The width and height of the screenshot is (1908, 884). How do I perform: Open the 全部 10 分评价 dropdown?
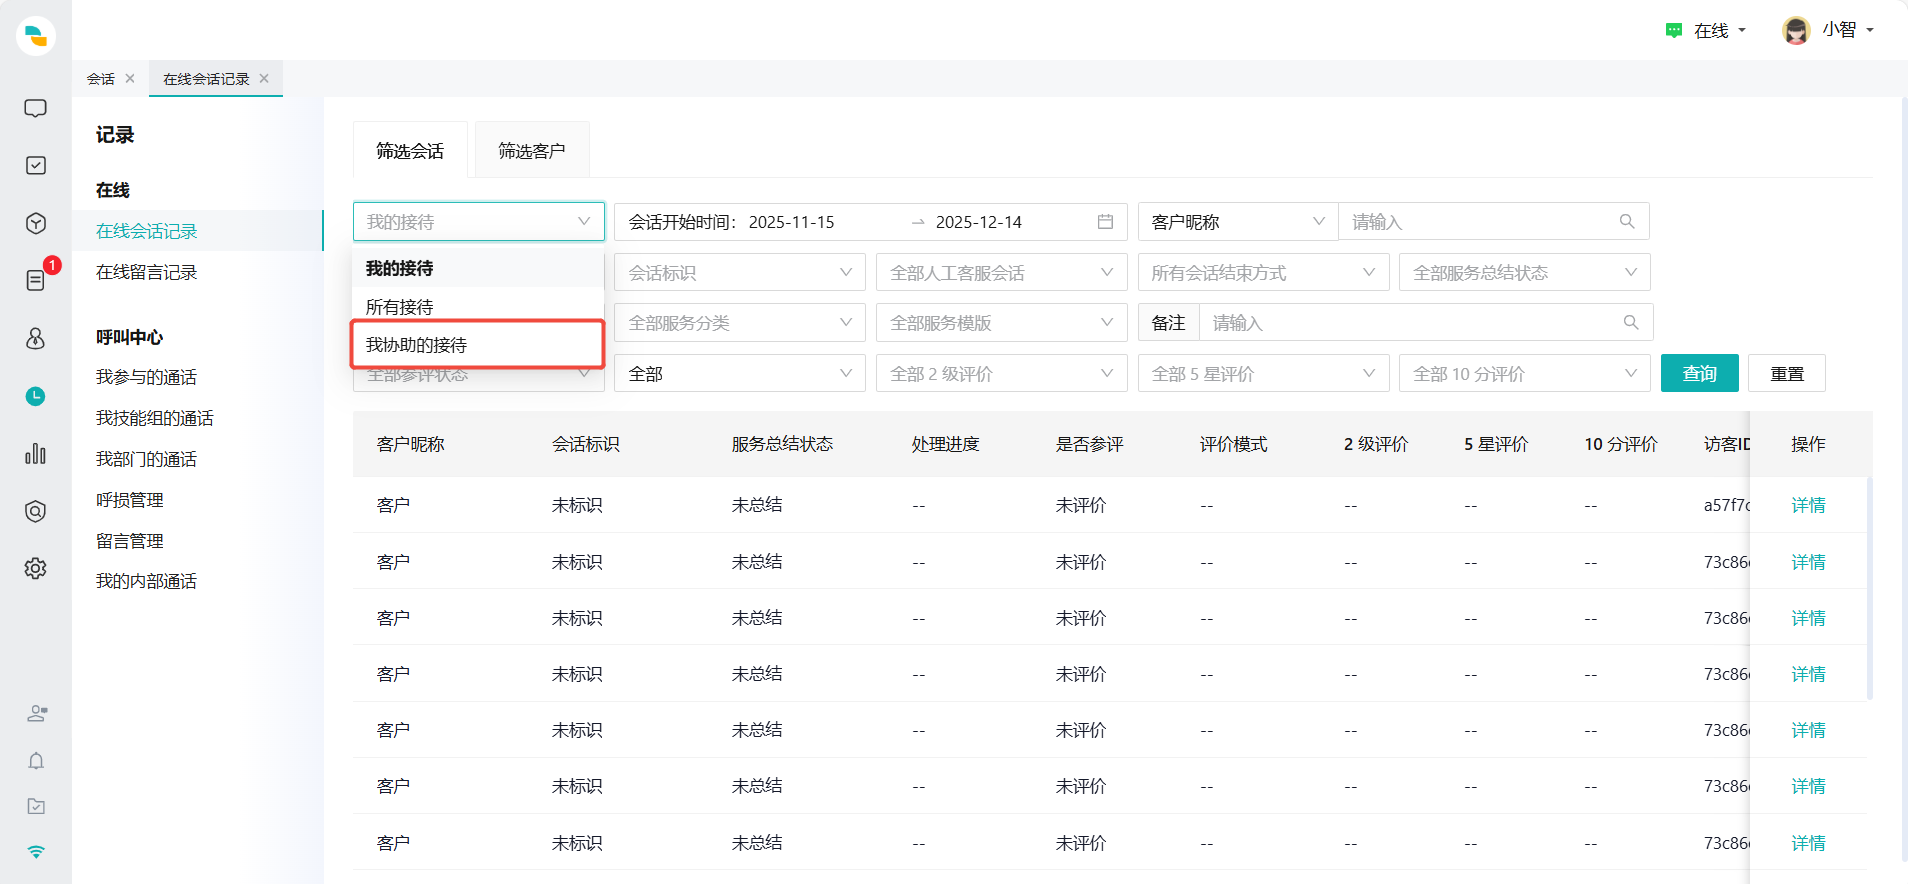1525,374
